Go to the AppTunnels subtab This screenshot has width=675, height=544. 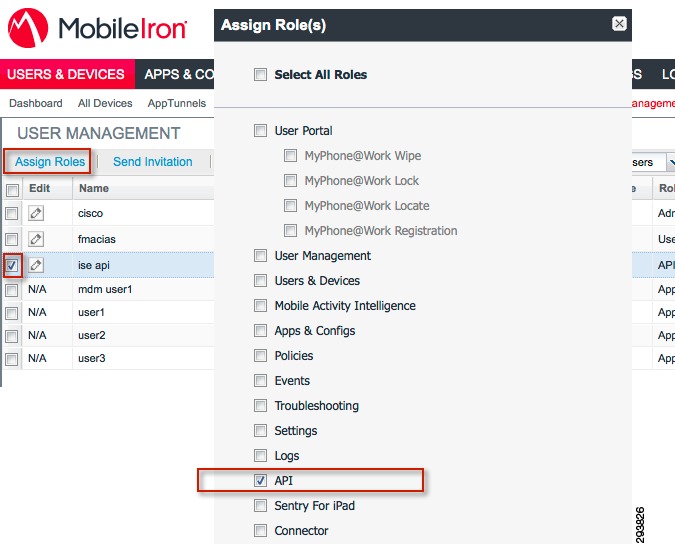[177, 103]
